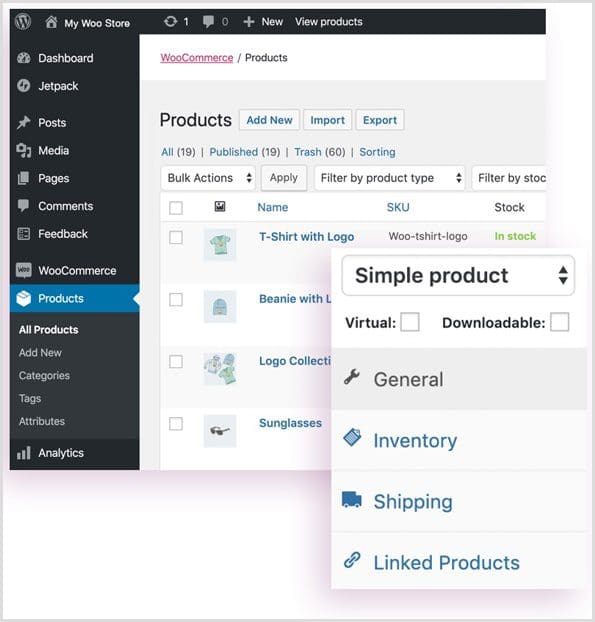Show the Trash (60) filter link
595x622 pixels.
tap(320, 152)
